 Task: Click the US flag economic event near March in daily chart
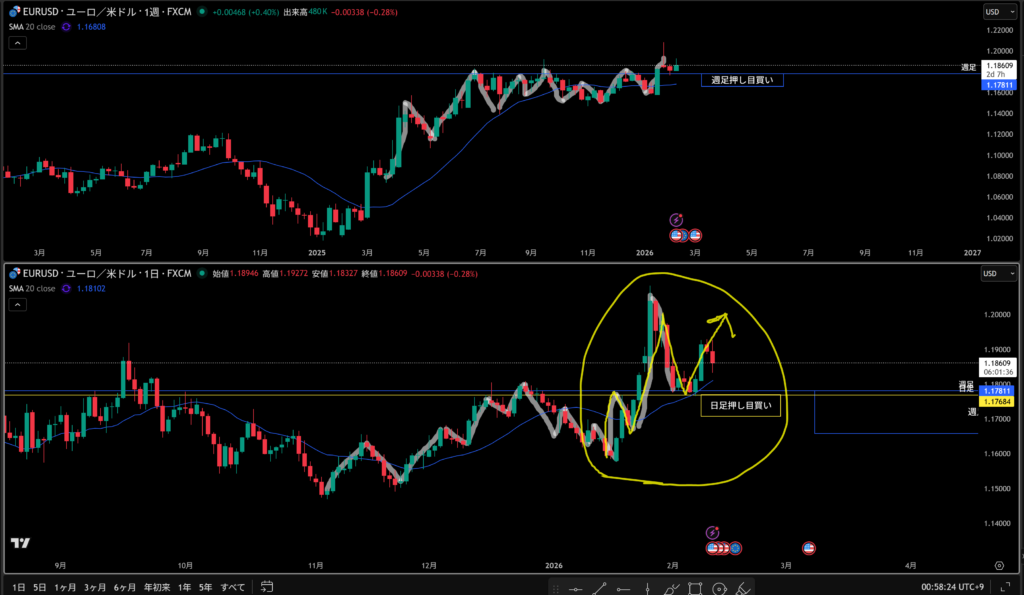809,548
